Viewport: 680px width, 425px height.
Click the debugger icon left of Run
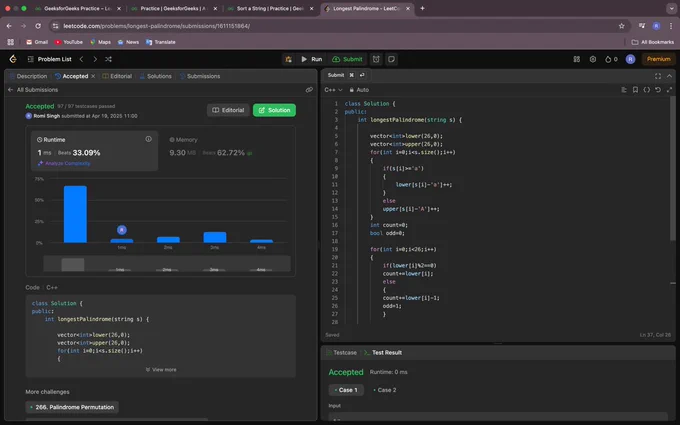(x=288, y=59)
